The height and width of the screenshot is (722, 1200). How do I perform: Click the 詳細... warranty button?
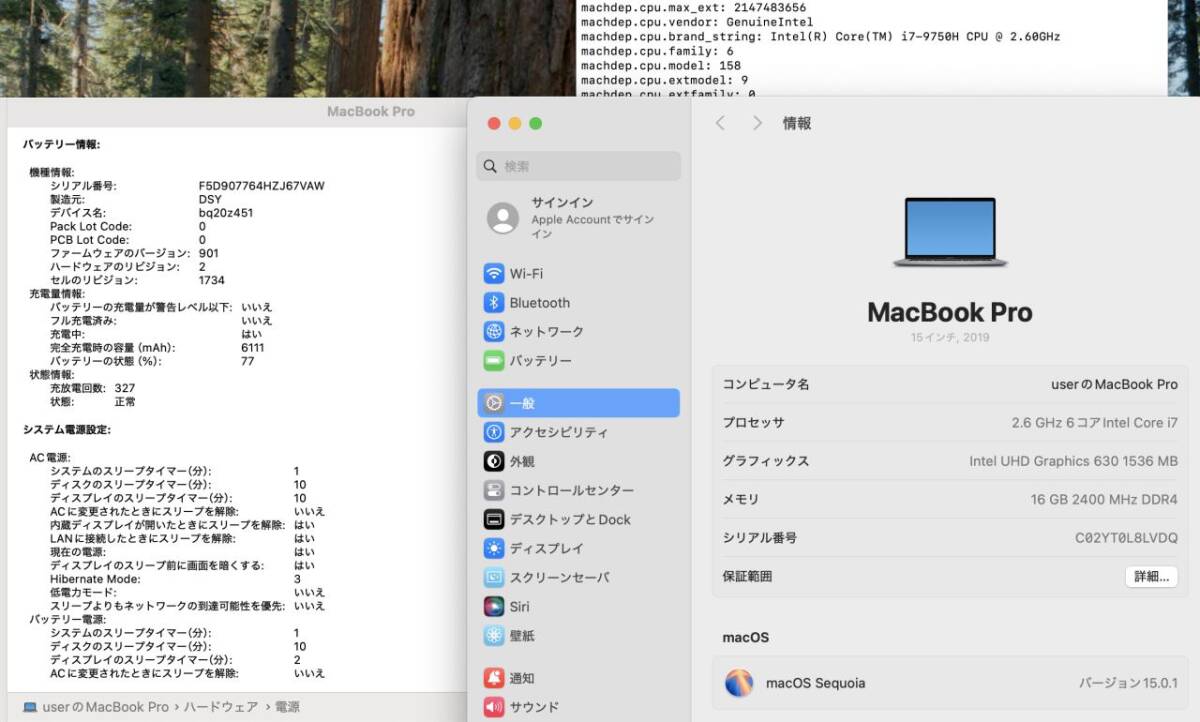[1150, 577]
